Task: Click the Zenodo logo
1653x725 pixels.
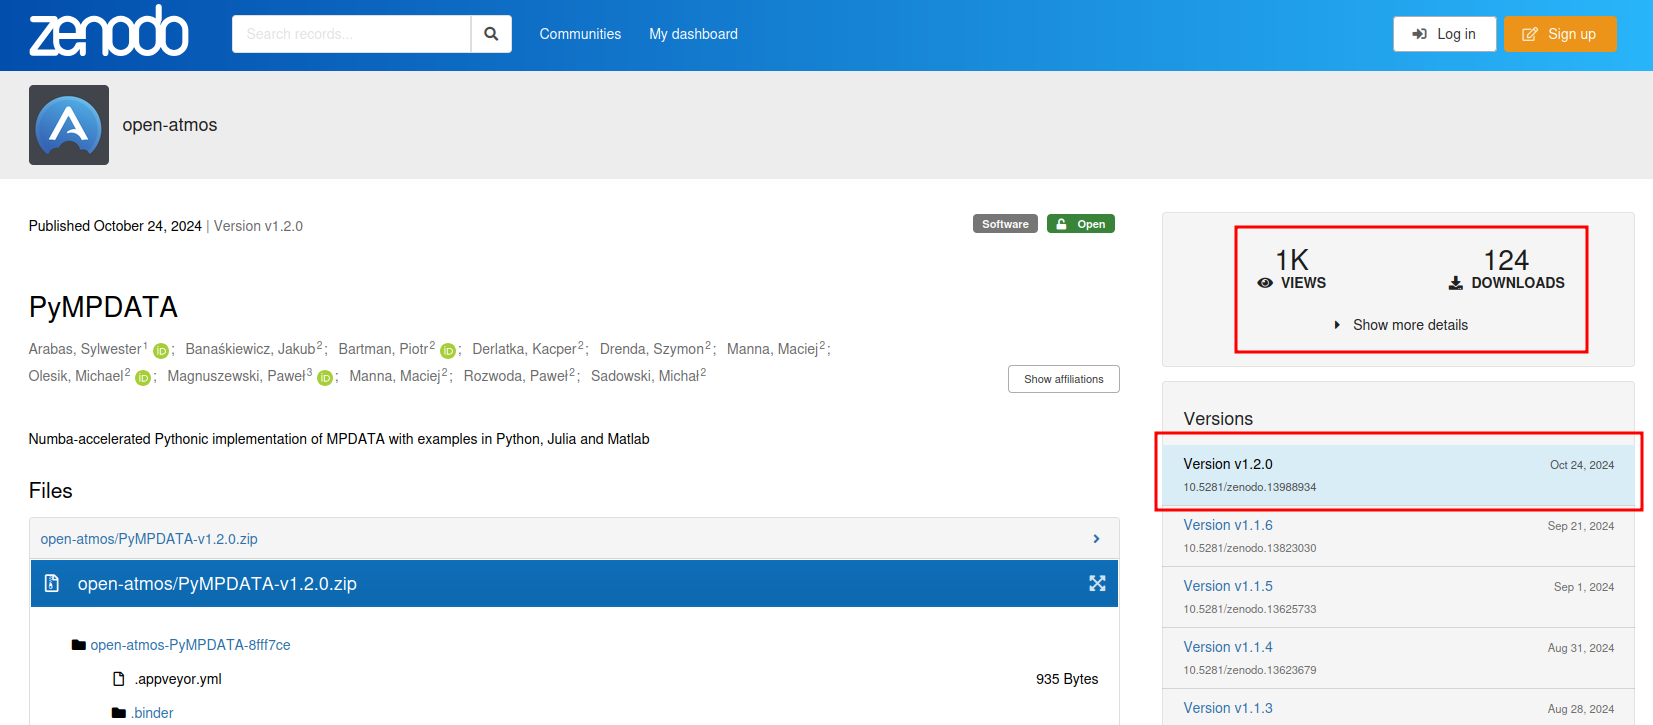Action: (x=108, y=33)
